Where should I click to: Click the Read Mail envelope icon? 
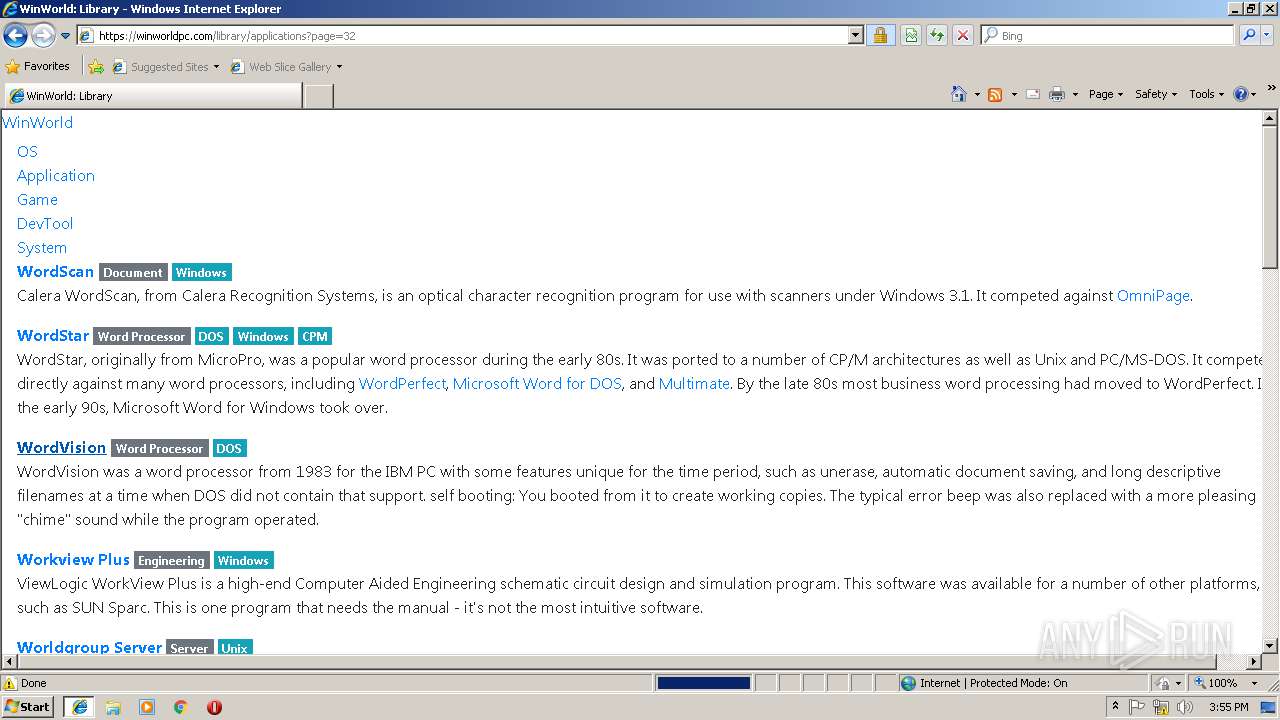coord(1033,94)
